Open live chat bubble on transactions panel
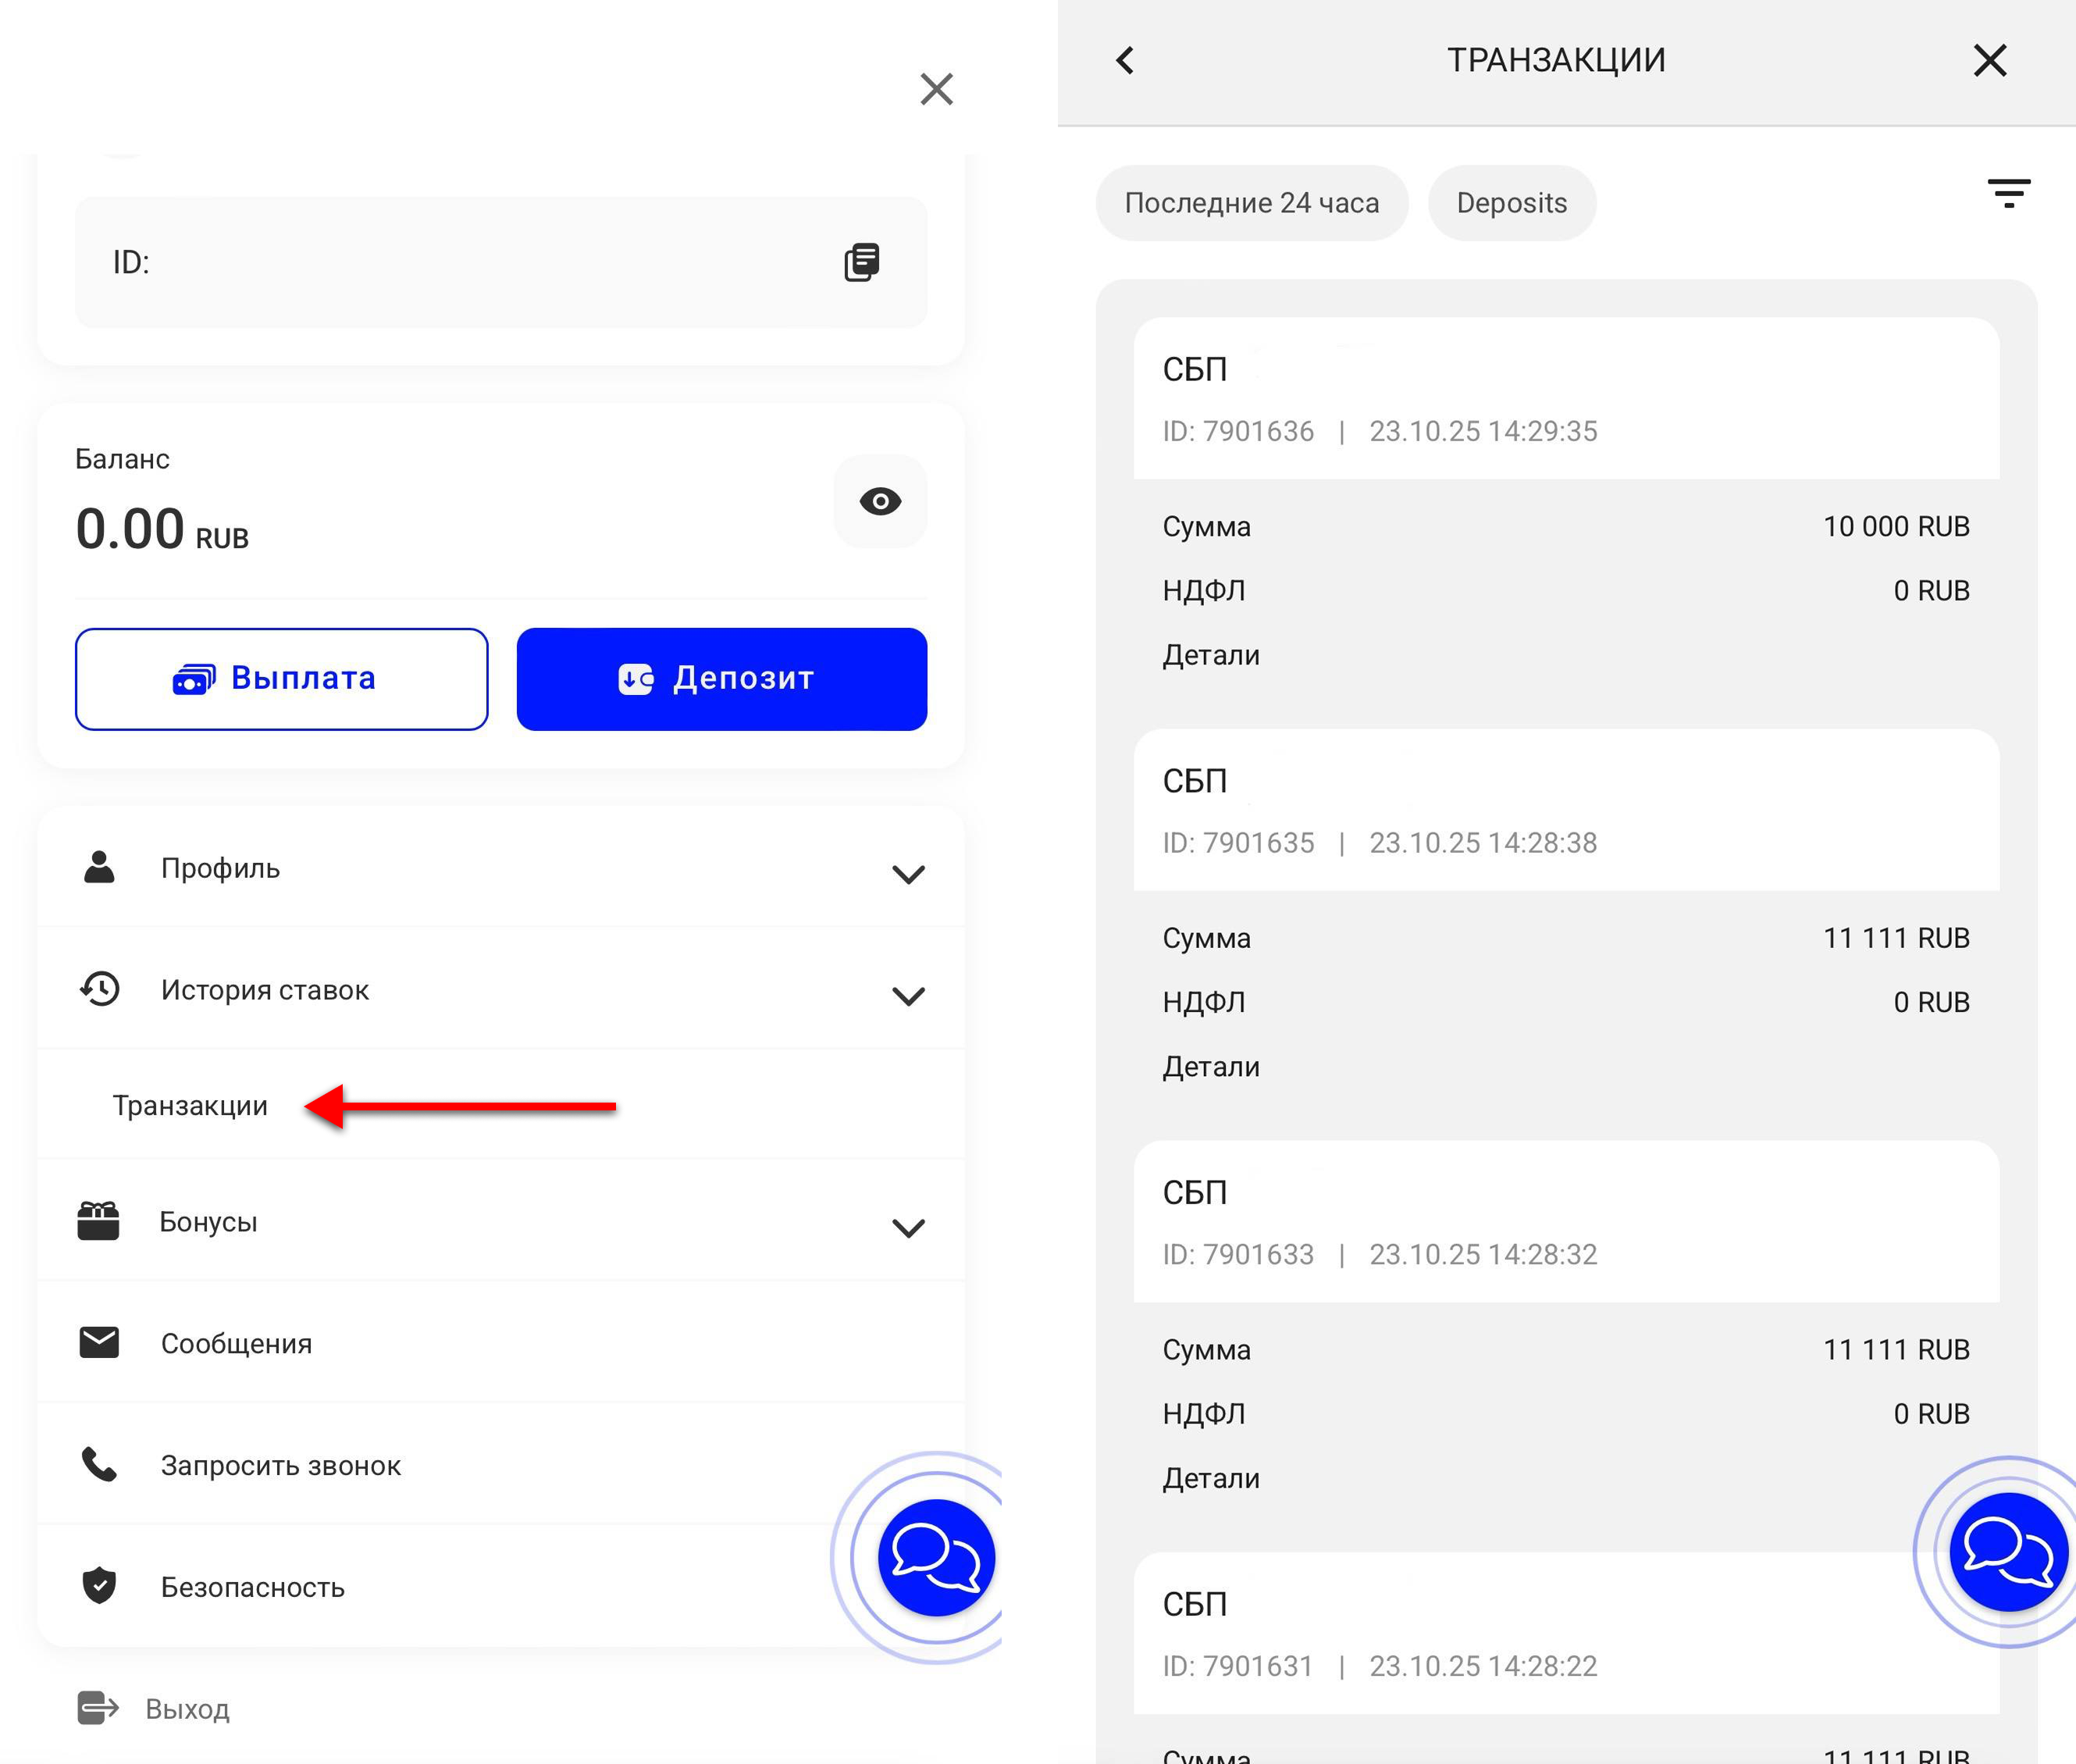The width and height of the screenshot is (2076, 1764). 2007,1551
